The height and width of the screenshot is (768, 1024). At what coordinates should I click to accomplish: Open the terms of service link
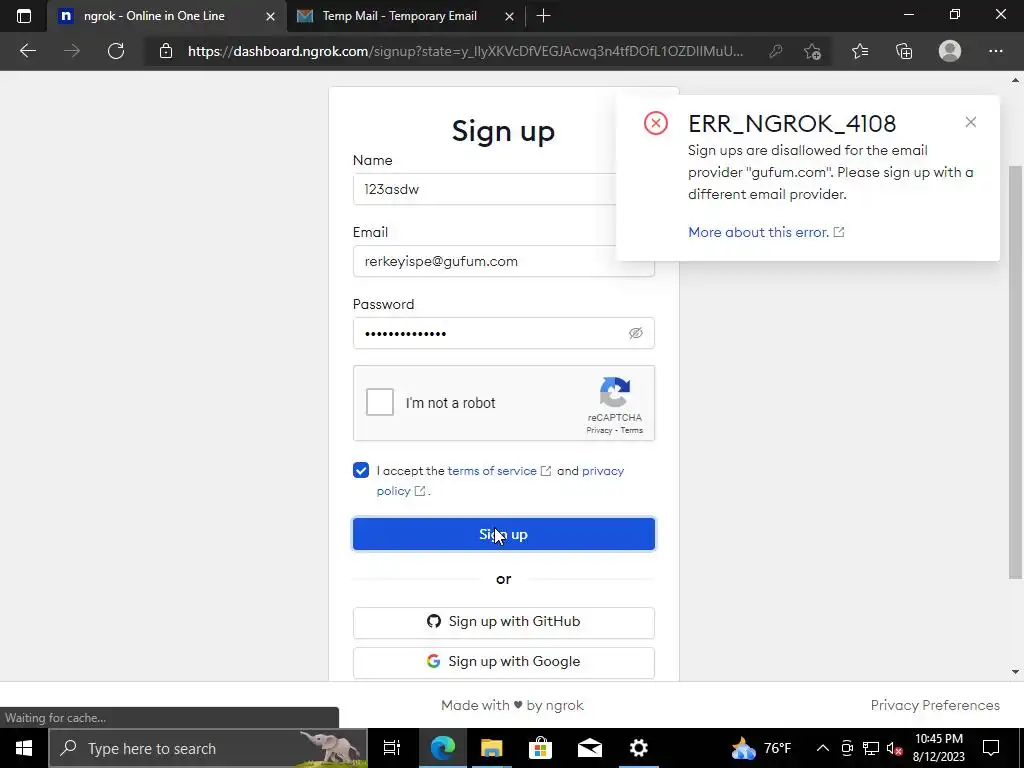click(x=499, y=471)
